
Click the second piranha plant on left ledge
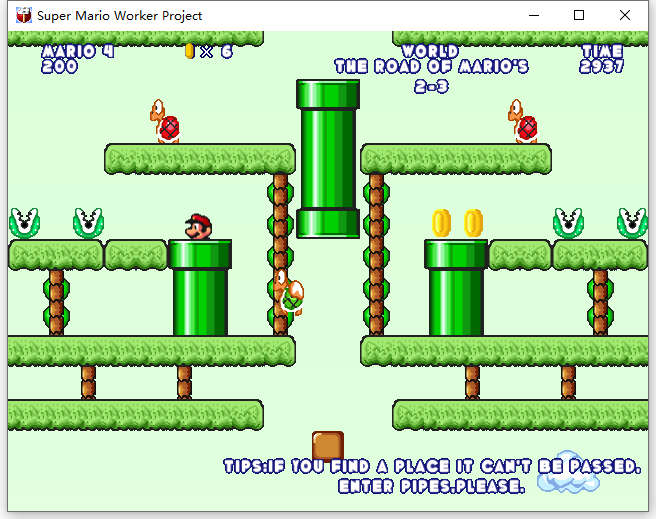point(88,223)
